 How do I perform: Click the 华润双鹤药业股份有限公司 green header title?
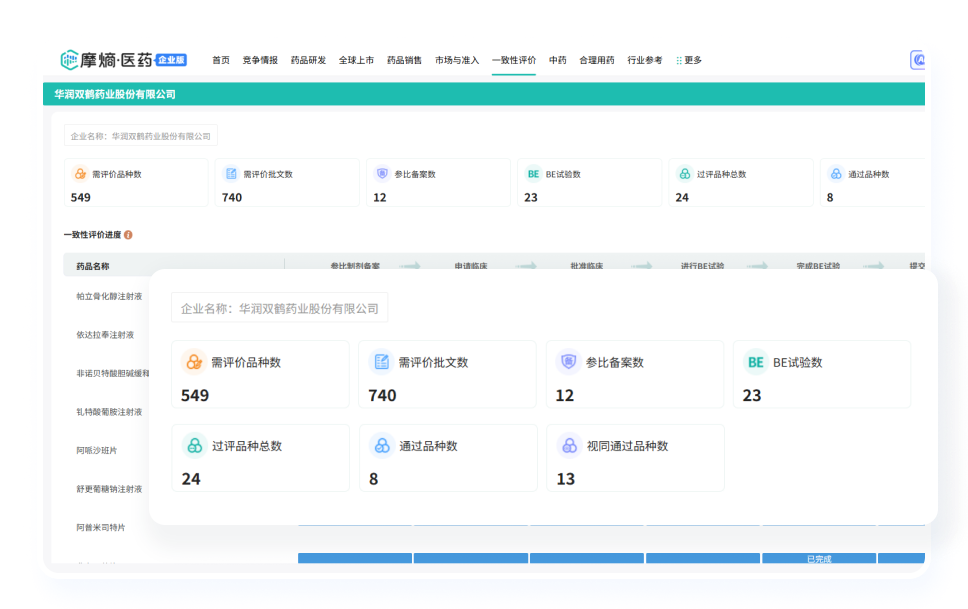(x=115, y=94)
